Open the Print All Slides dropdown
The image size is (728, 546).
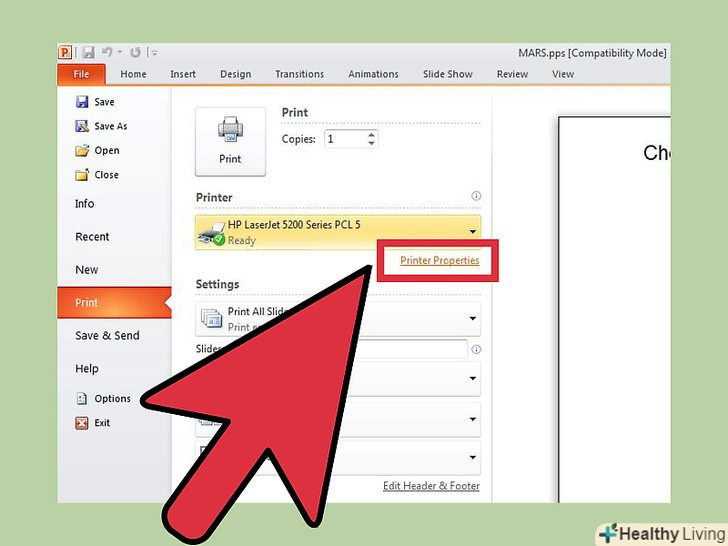click(338, 319)
